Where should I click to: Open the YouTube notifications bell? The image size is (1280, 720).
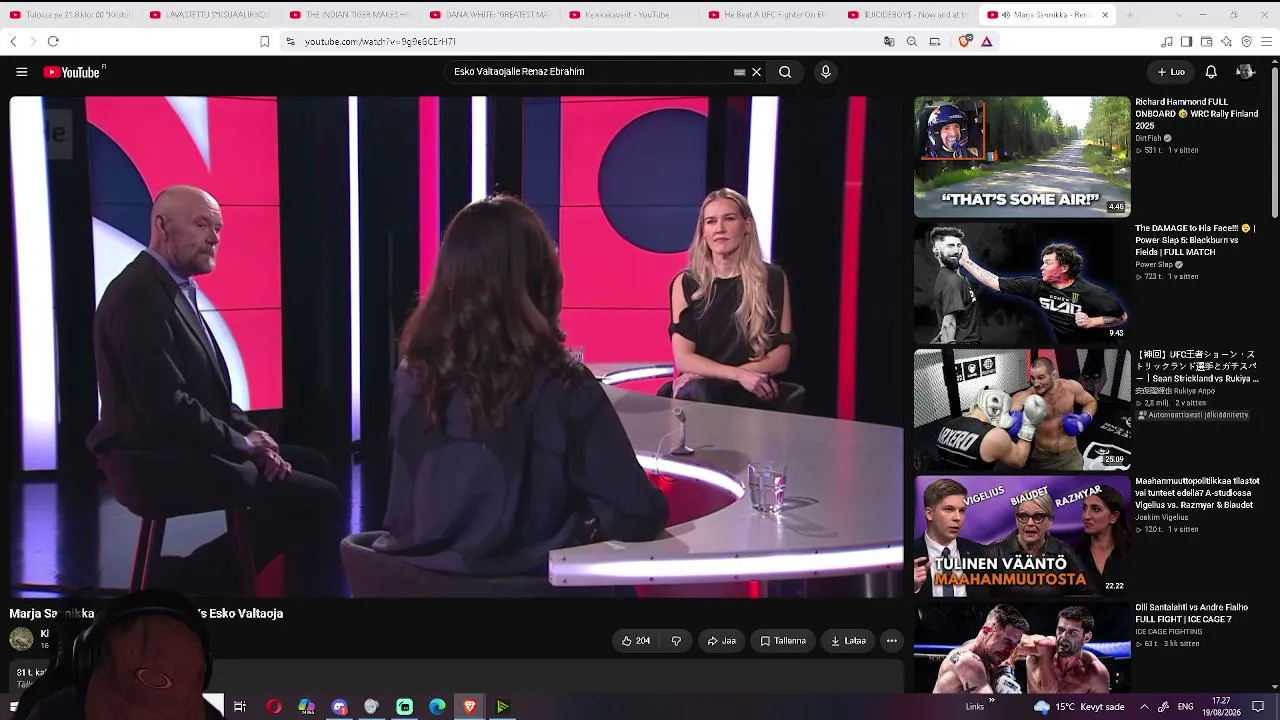tap(1211, 72)
